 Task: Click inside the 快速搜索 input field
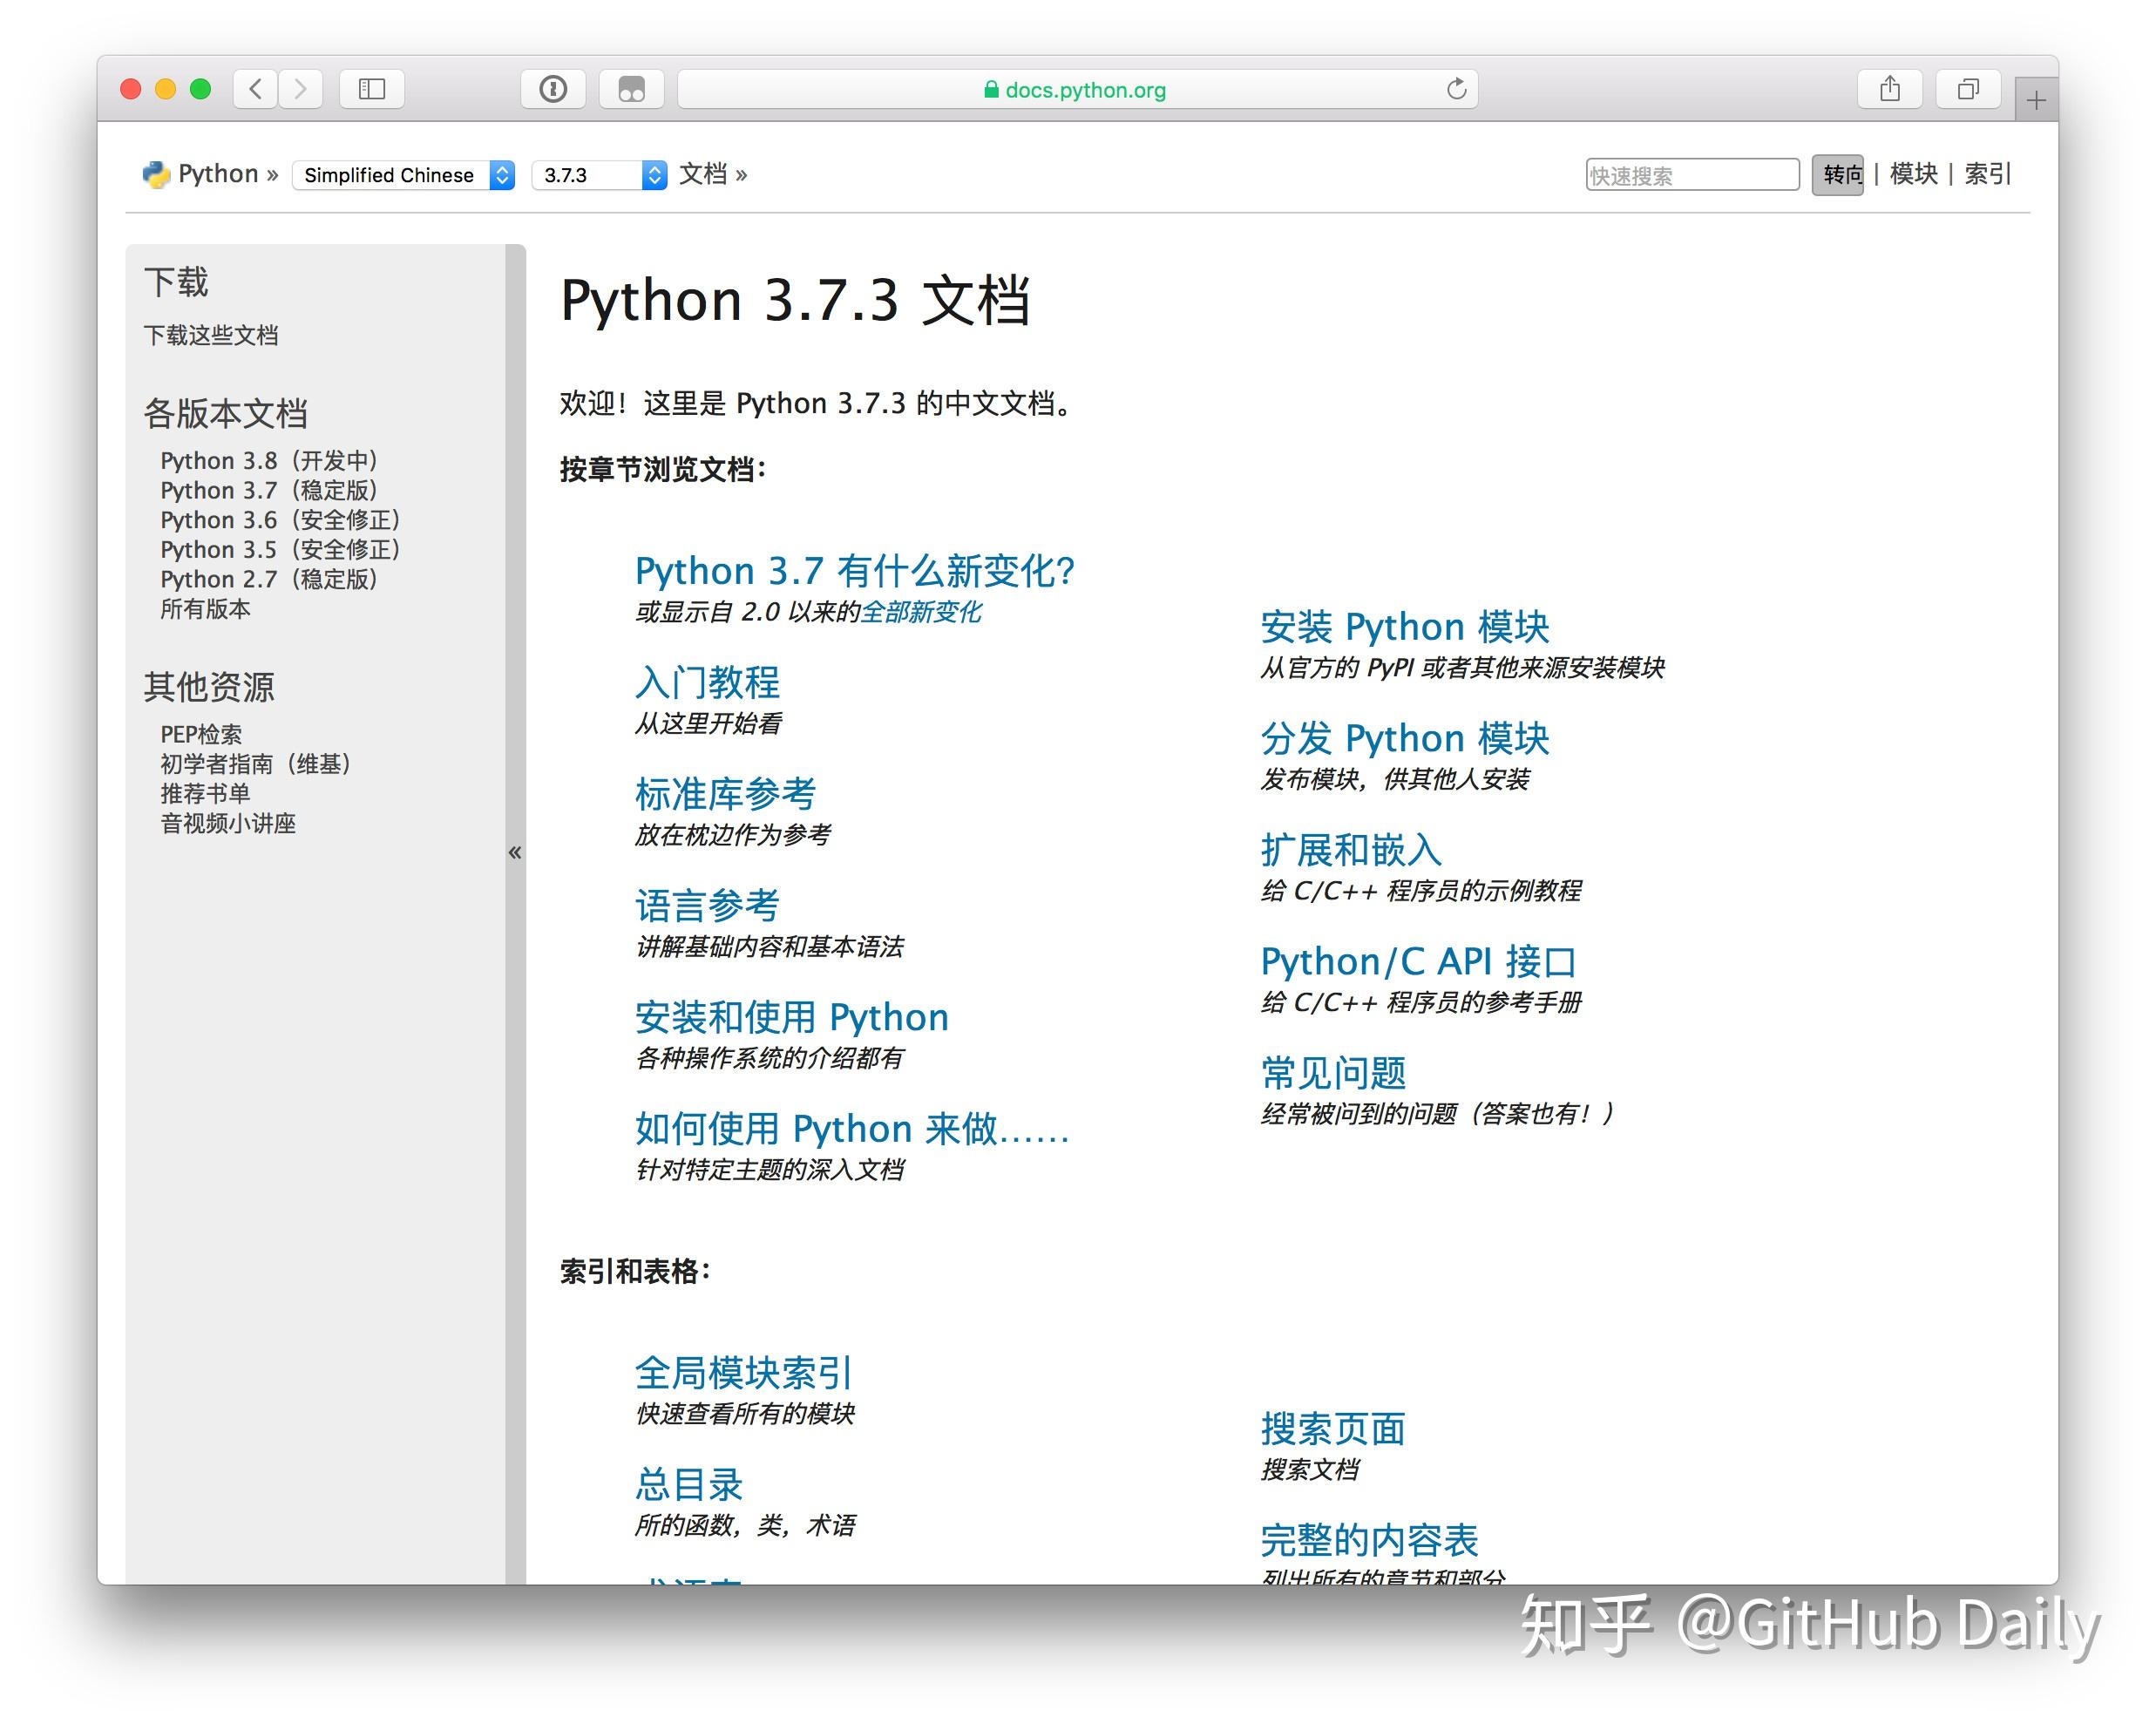pos(1692,174)
